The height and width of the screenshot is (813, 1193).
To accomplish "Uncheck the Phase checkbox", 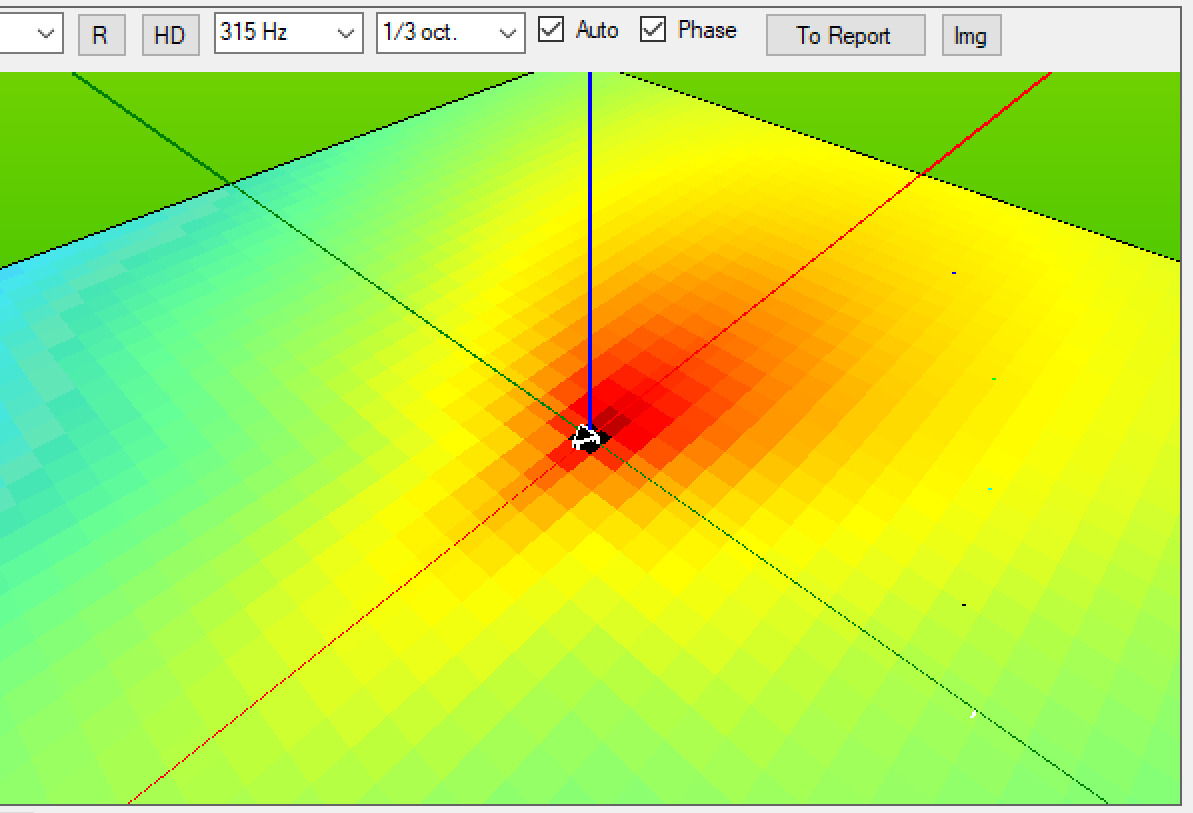I will [655, 30].
